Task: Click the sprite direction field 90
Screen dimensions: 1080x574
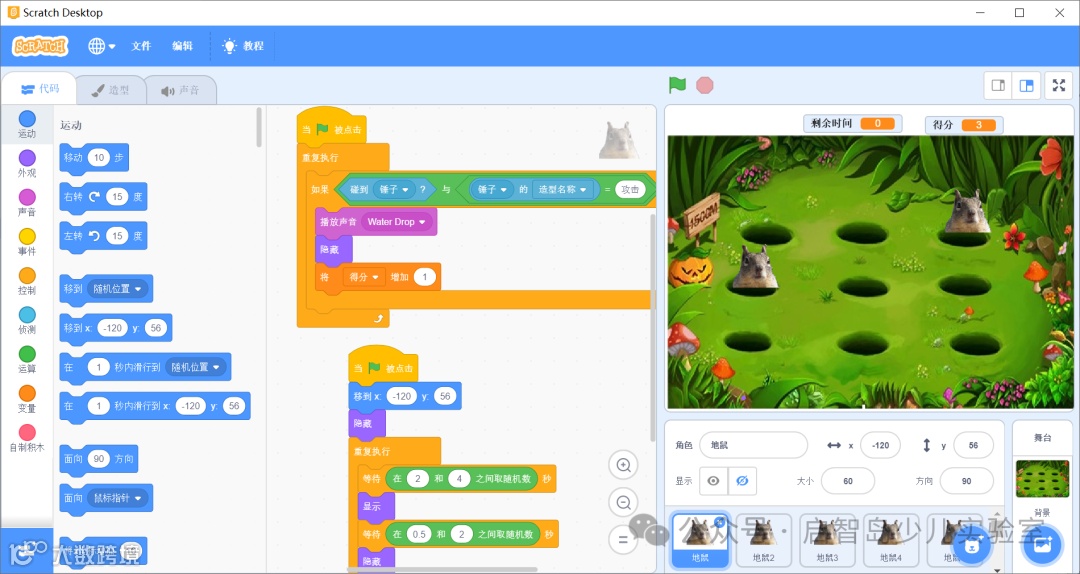Action: click(x=966, y=481)
